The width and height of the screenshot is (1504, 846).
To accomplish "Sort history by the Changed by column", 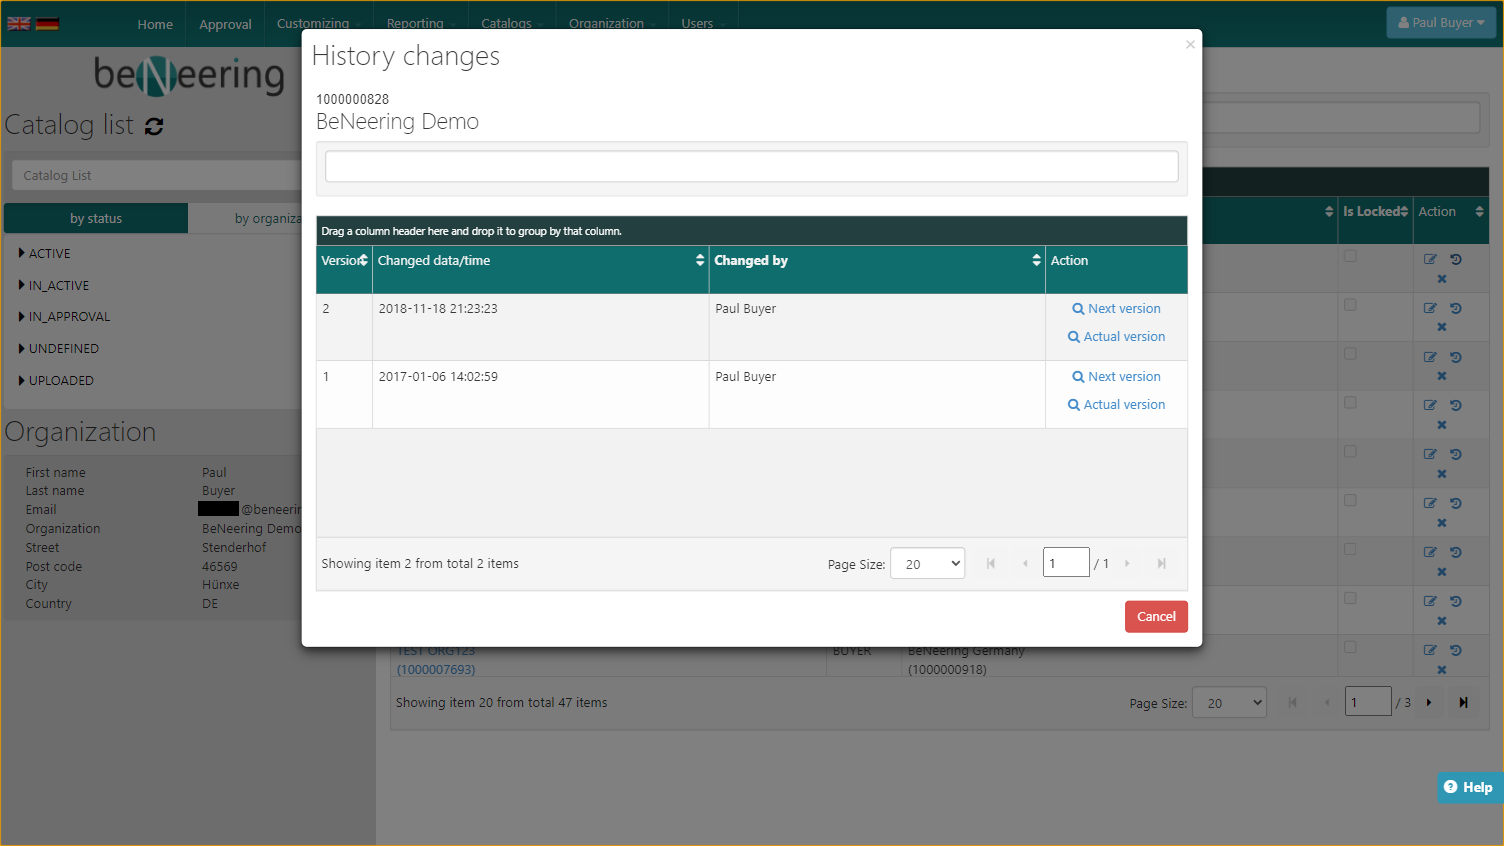I will pos(750,261).
